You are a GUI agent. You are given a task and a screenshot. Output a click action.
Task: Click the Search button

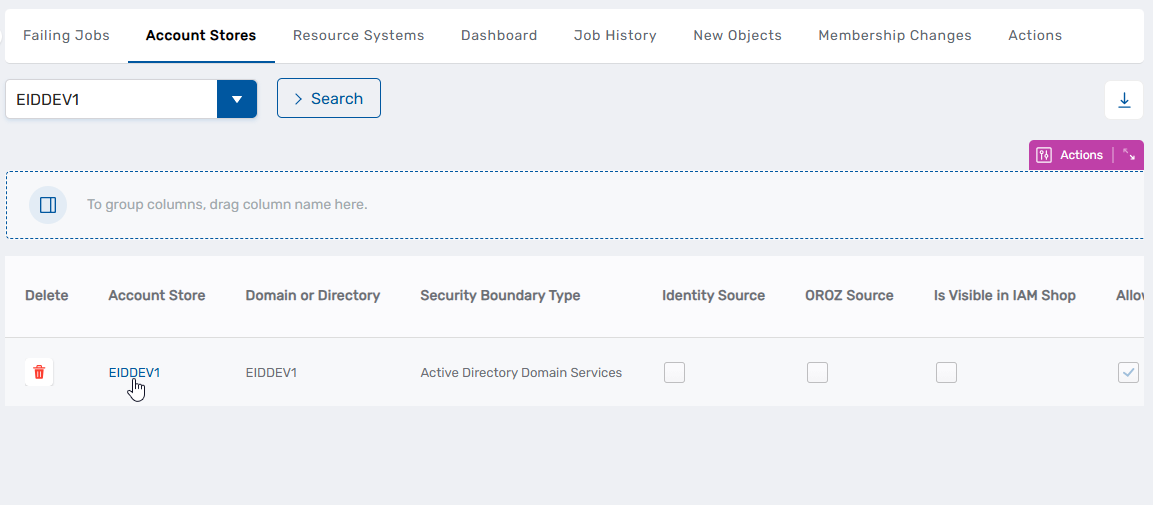329,99
